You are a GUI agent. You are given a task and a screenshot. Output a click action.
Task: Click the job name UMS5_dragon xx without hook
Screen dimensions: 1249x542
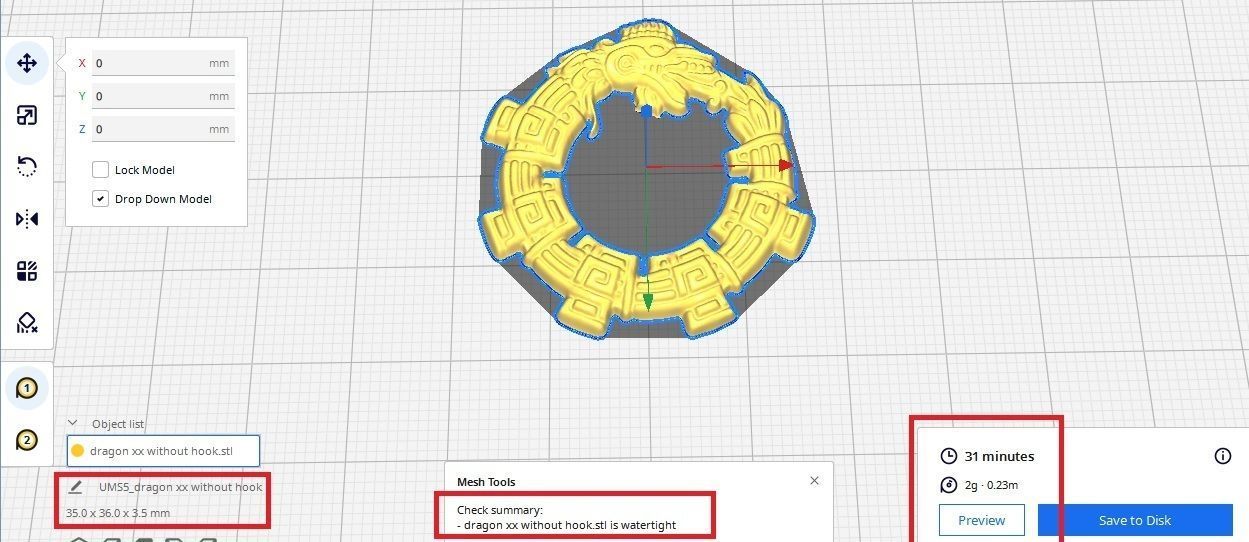tap(180, 487)
